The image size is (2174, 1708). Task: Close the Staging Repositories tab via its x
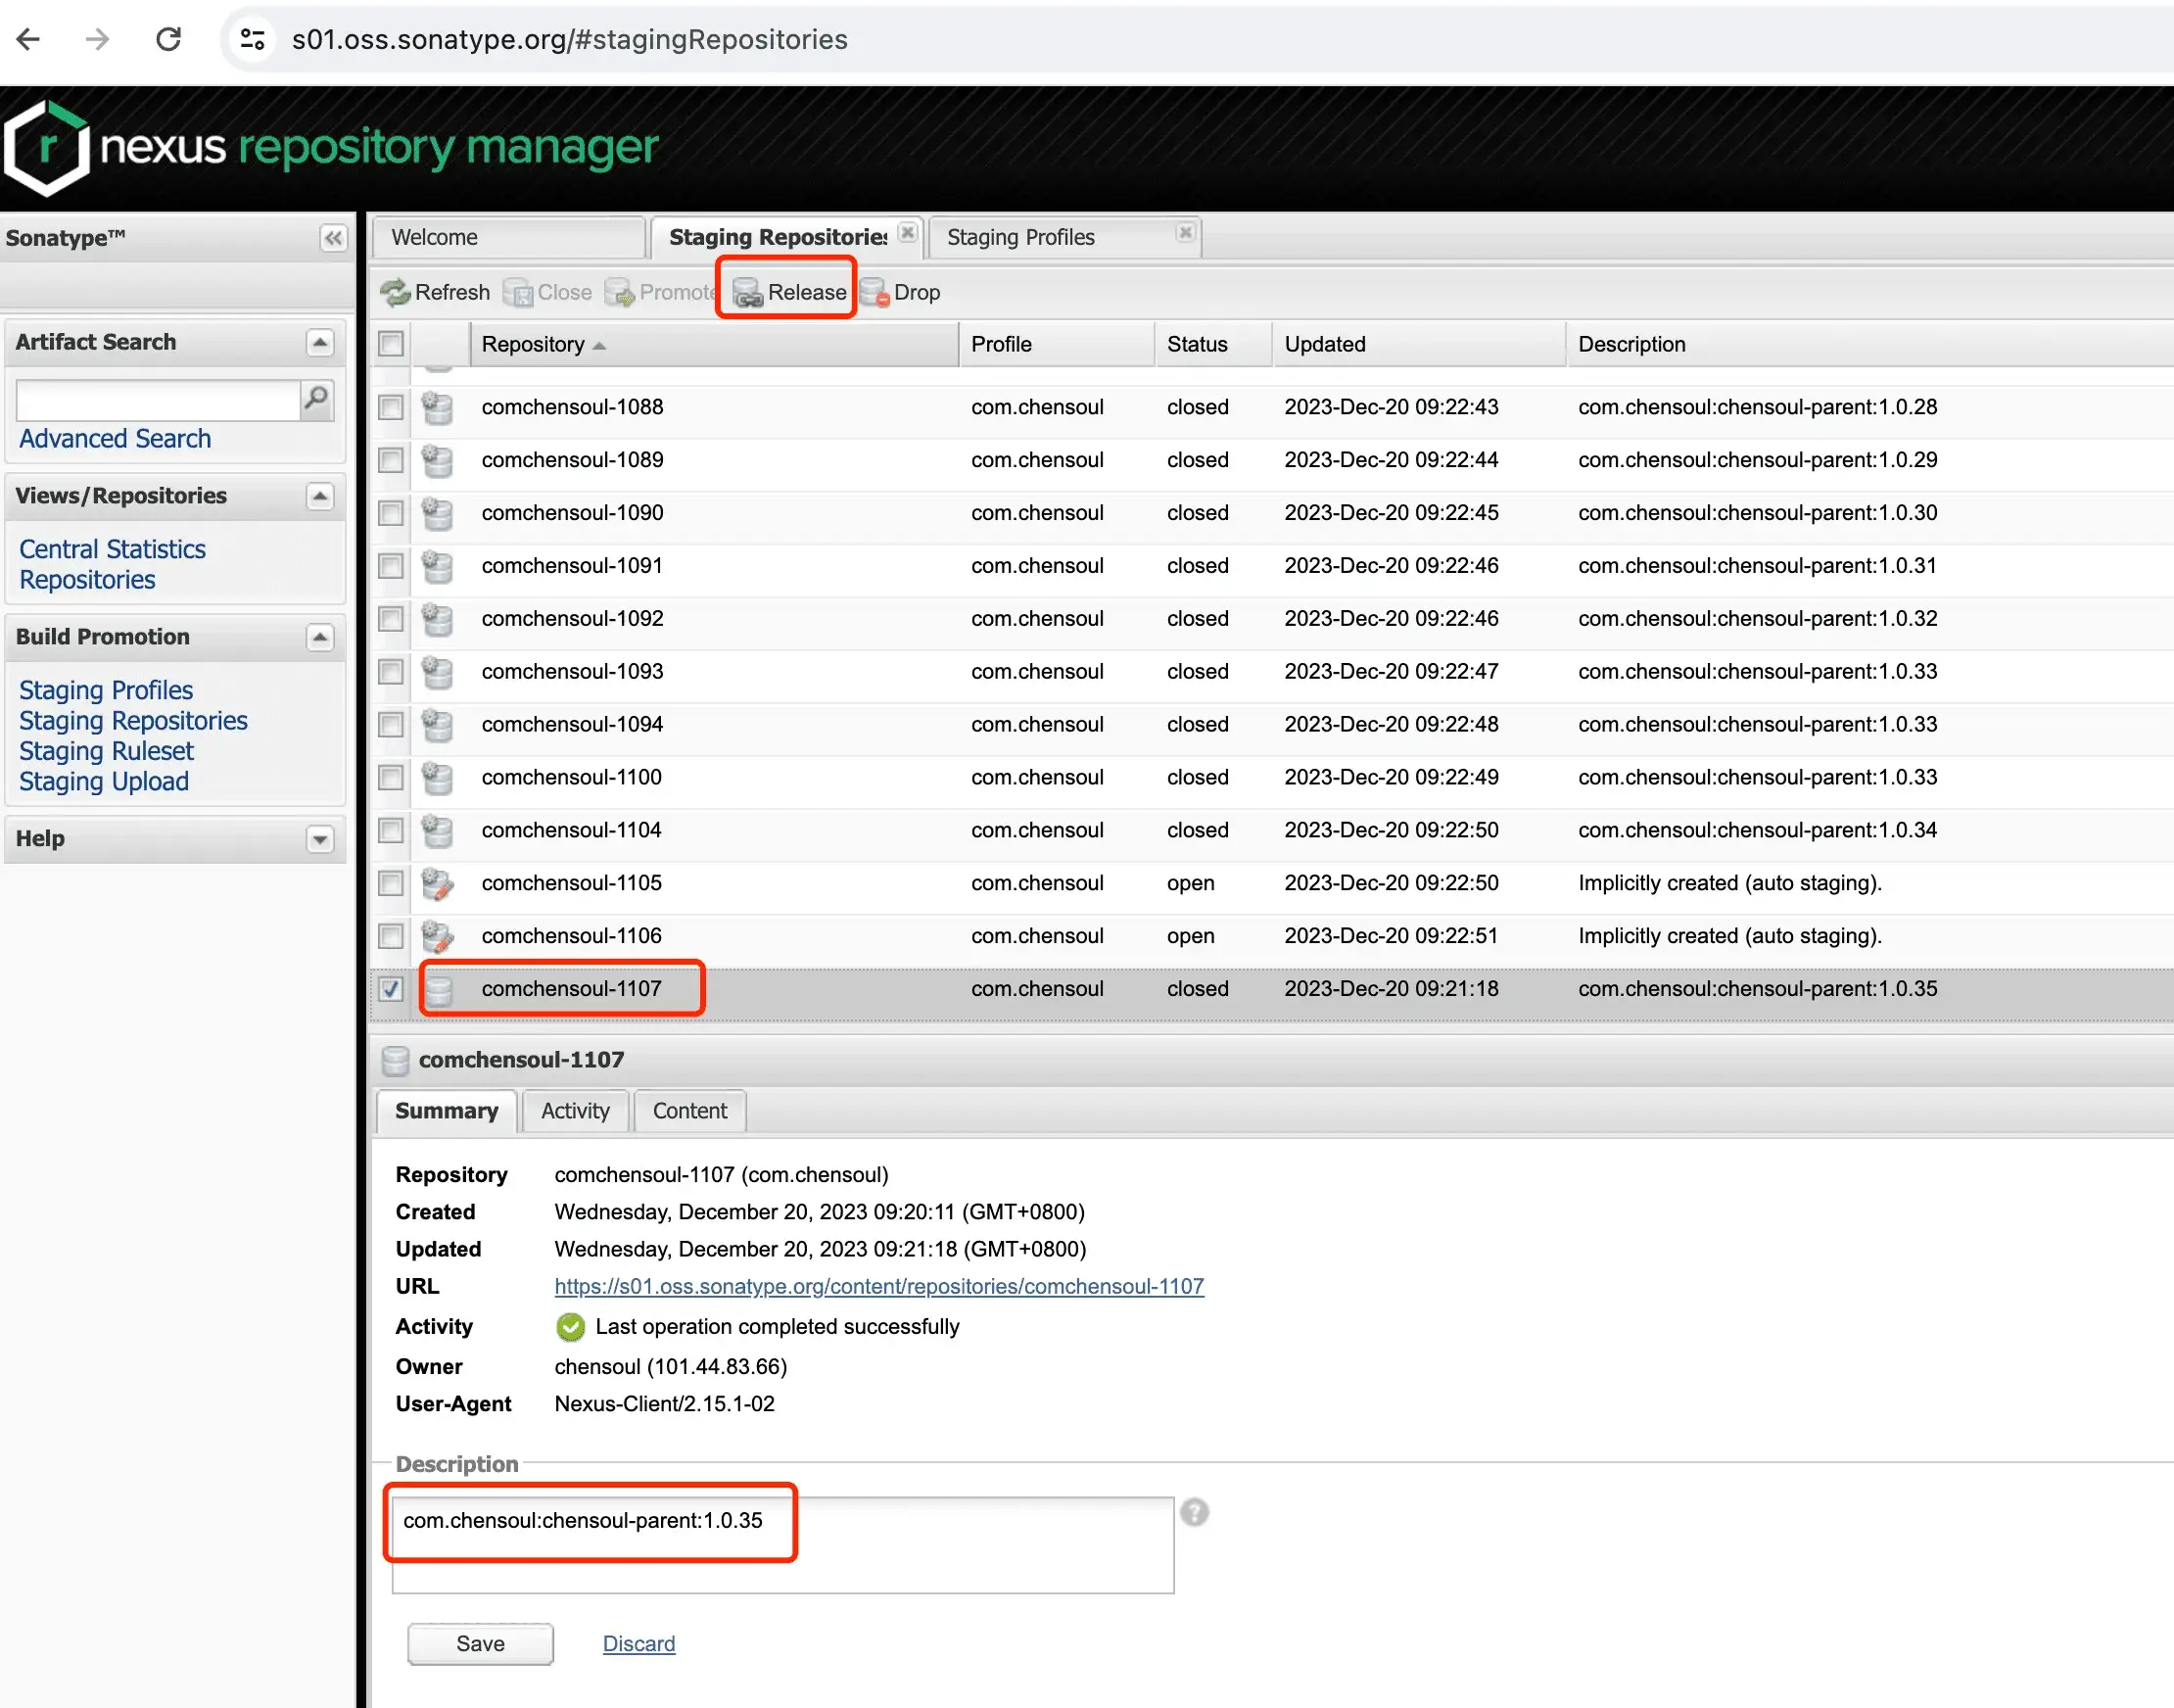[907, 233]
